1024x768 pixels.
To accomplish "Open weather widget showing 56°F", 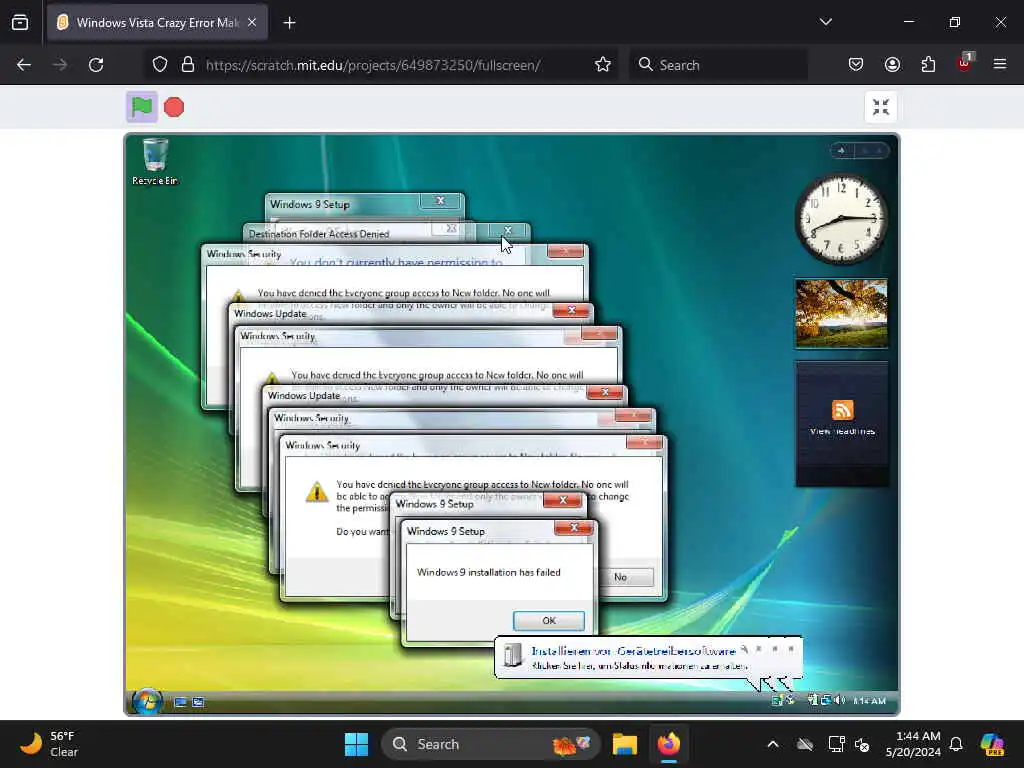I will [x=49, y=744].
